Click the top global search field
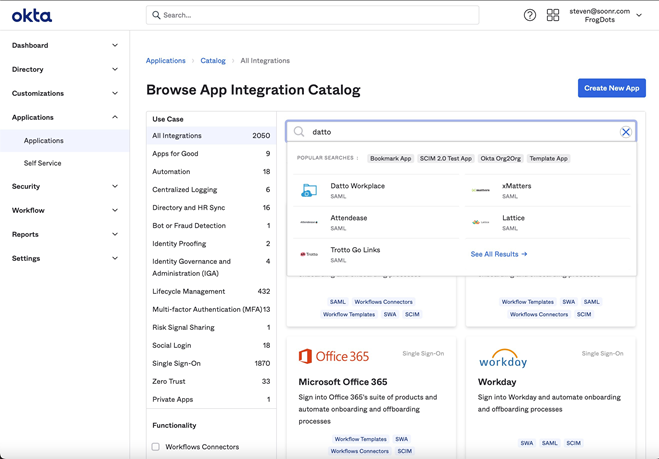The width and height of the screenshot is (659, 459). tap(312, 15)
